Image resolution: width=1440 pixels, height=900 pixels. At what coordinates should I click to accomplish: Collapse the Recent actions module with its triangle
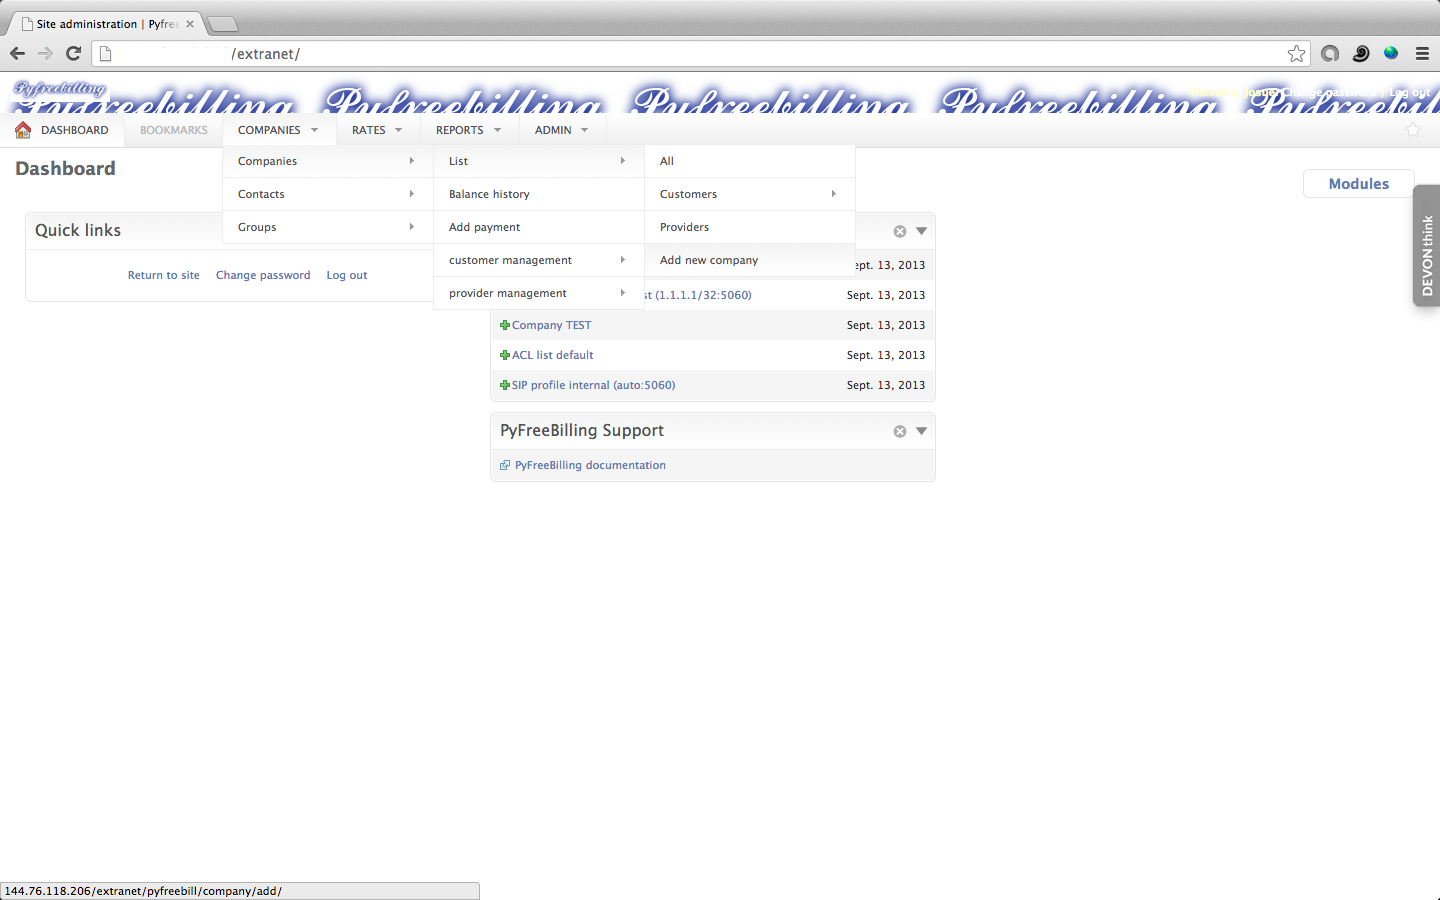(x=922, y=231)
